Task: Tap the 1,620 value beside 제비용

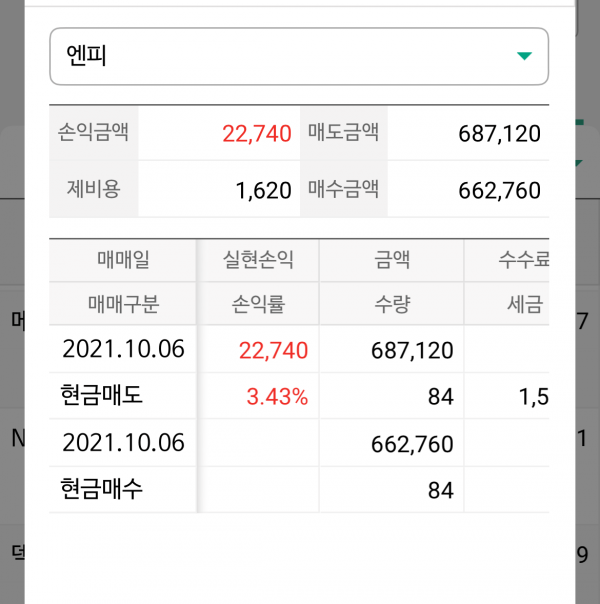Action: pyautogui.click(x=263, y=190)
